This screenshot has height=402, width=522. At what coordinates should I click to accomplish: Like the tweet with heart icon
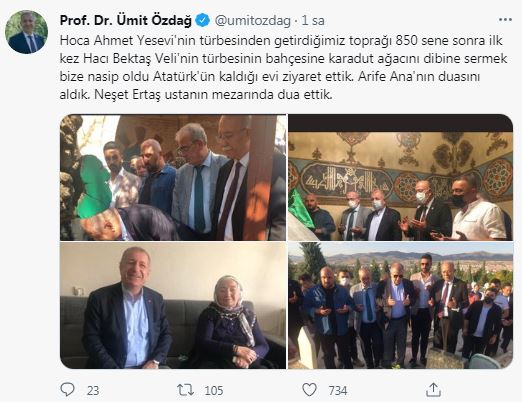click(x=309, y=389)
